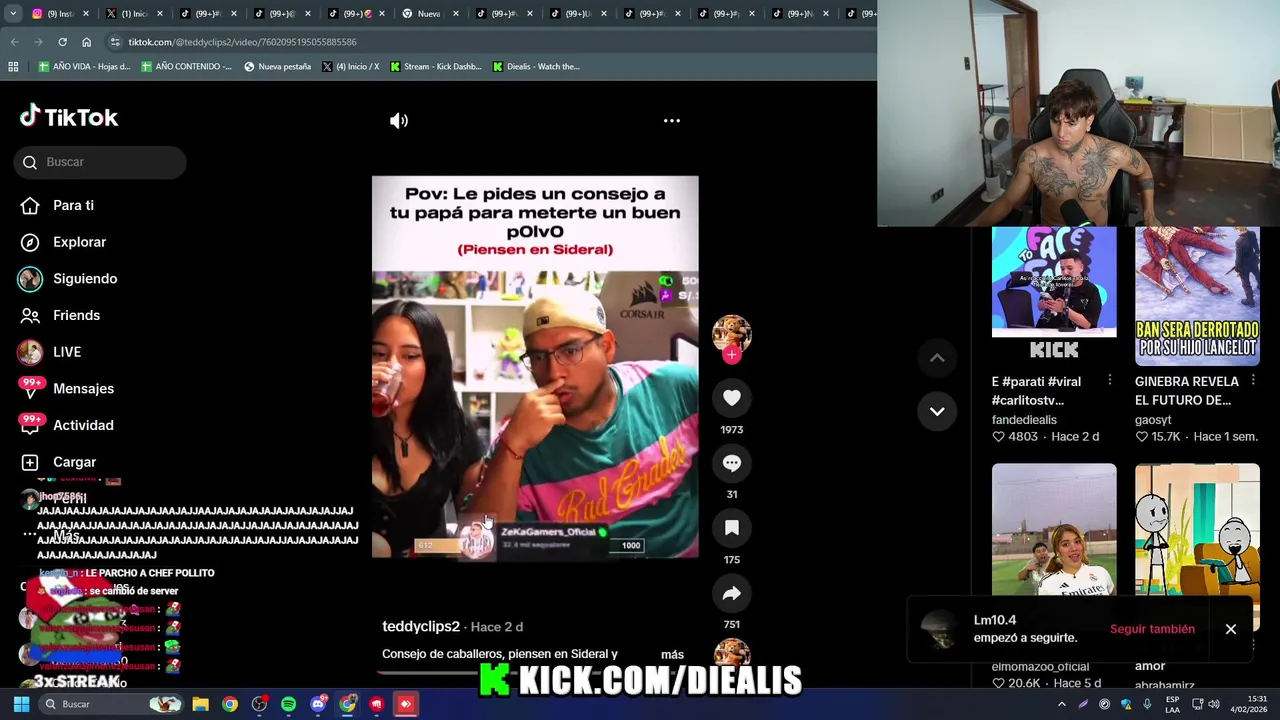Show hidden system tray icons chevron

click(x=1062, y=704)
